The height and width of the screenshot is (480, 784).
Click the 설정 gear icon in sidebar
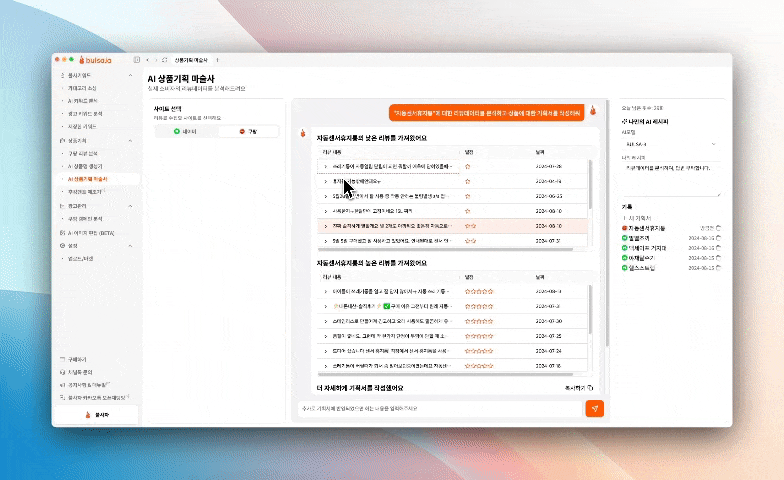pyautogui.click(x=62, y=246)
